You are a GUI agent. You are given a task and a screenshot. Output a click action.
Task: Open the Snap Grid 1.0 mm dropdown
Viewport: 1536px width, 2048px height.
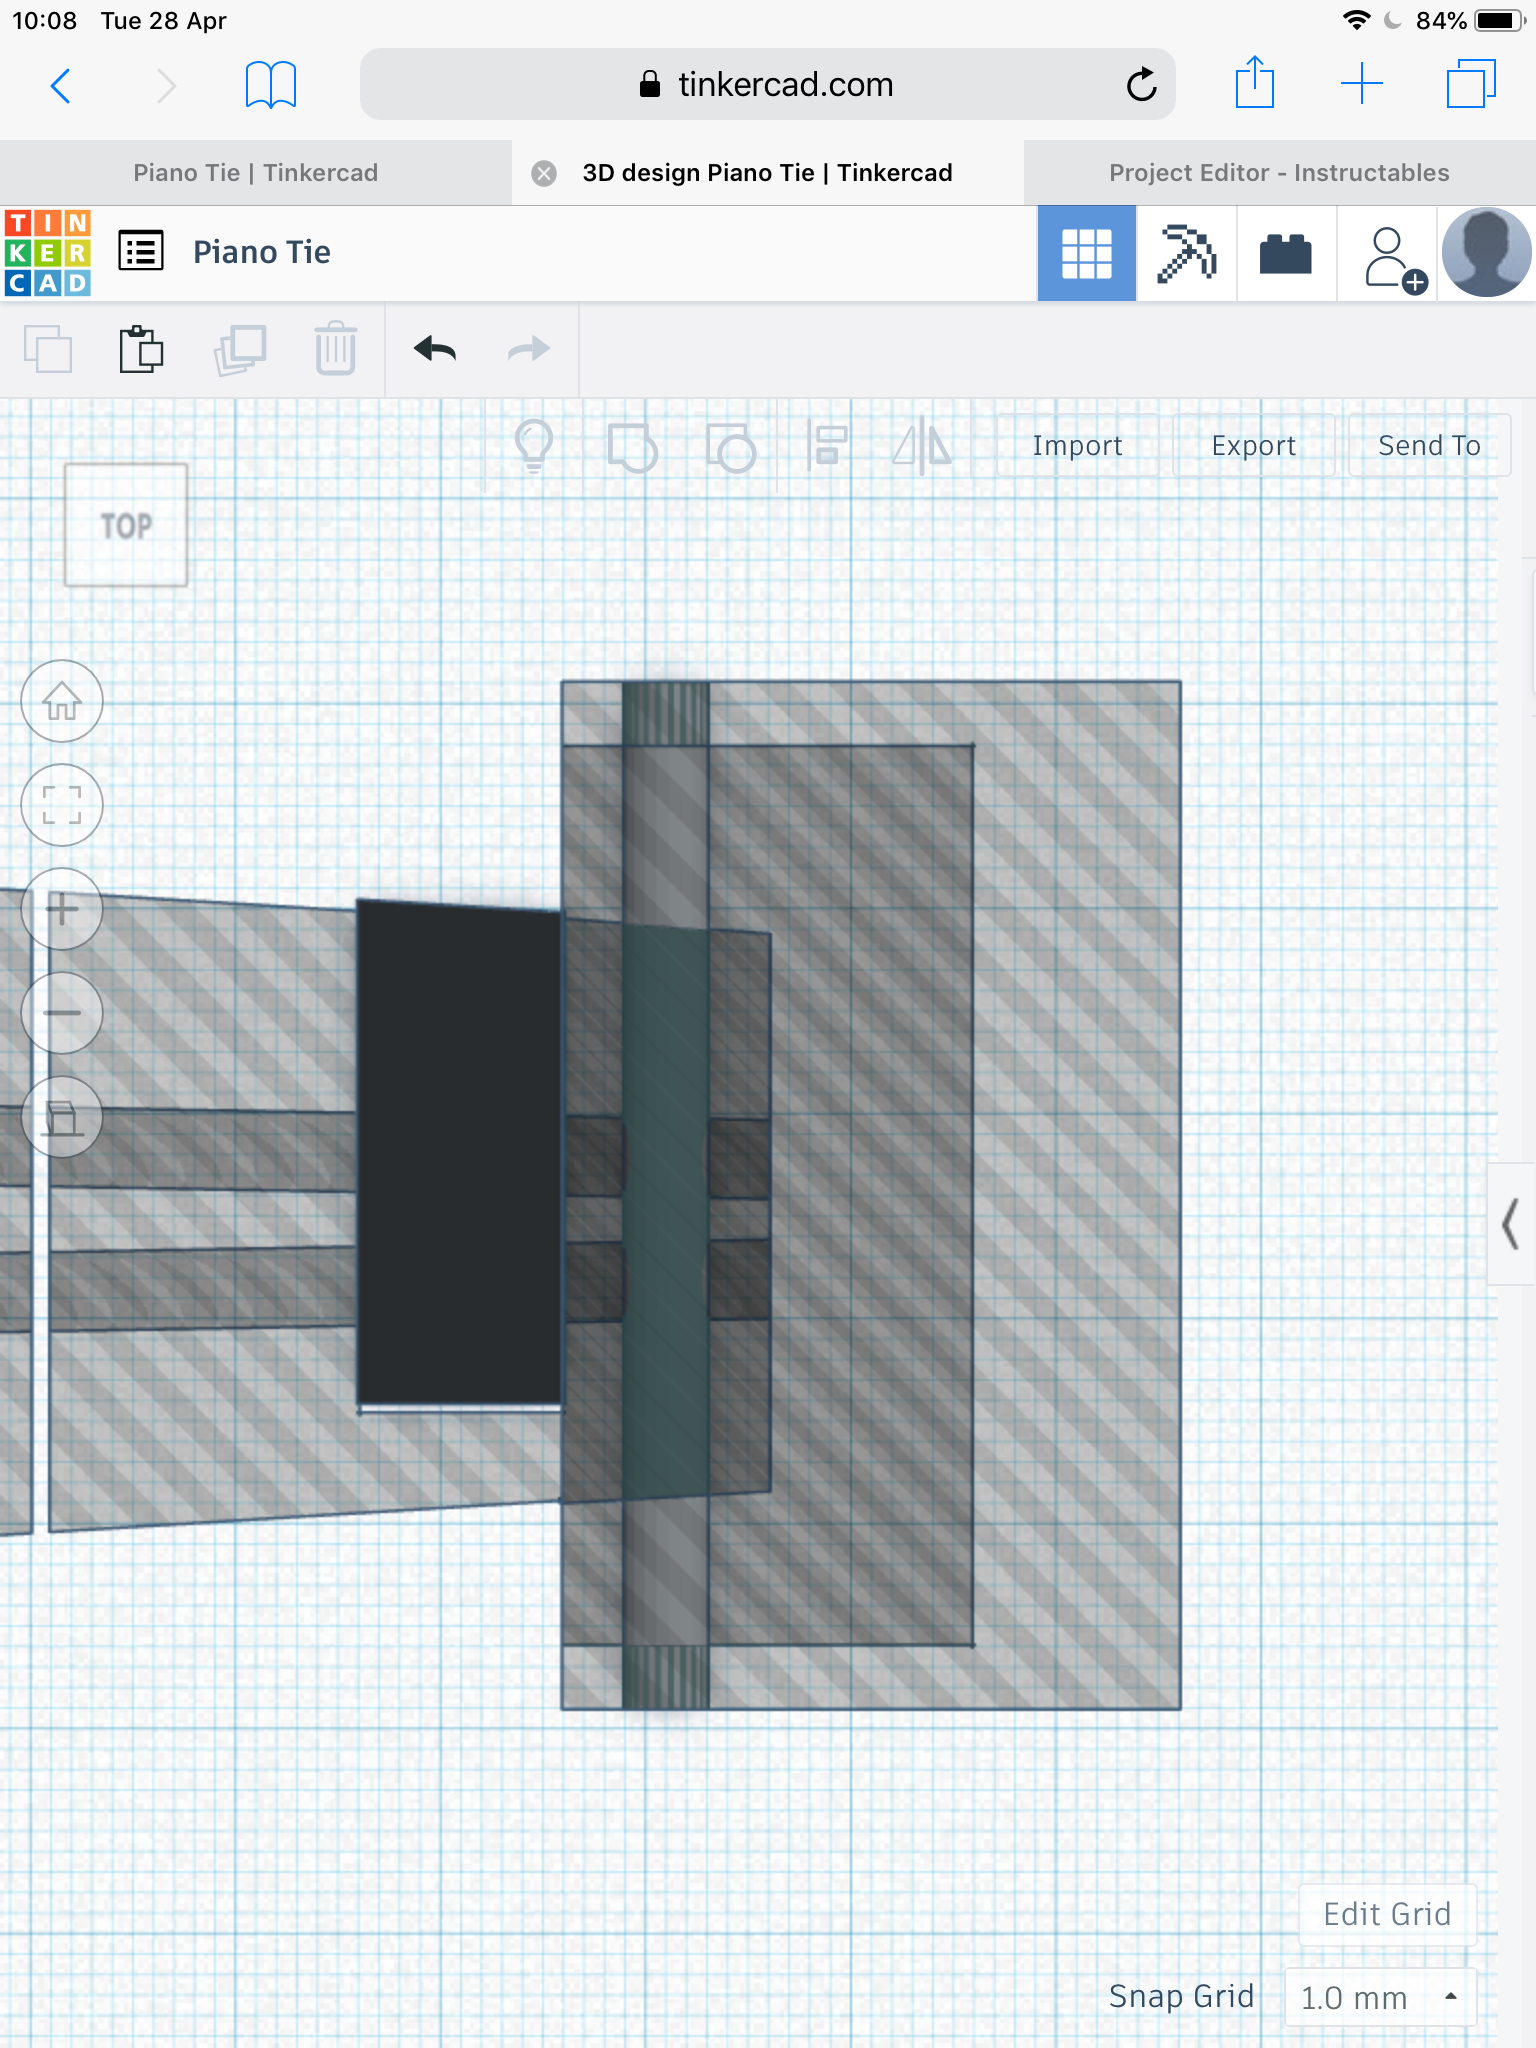1380,1997
